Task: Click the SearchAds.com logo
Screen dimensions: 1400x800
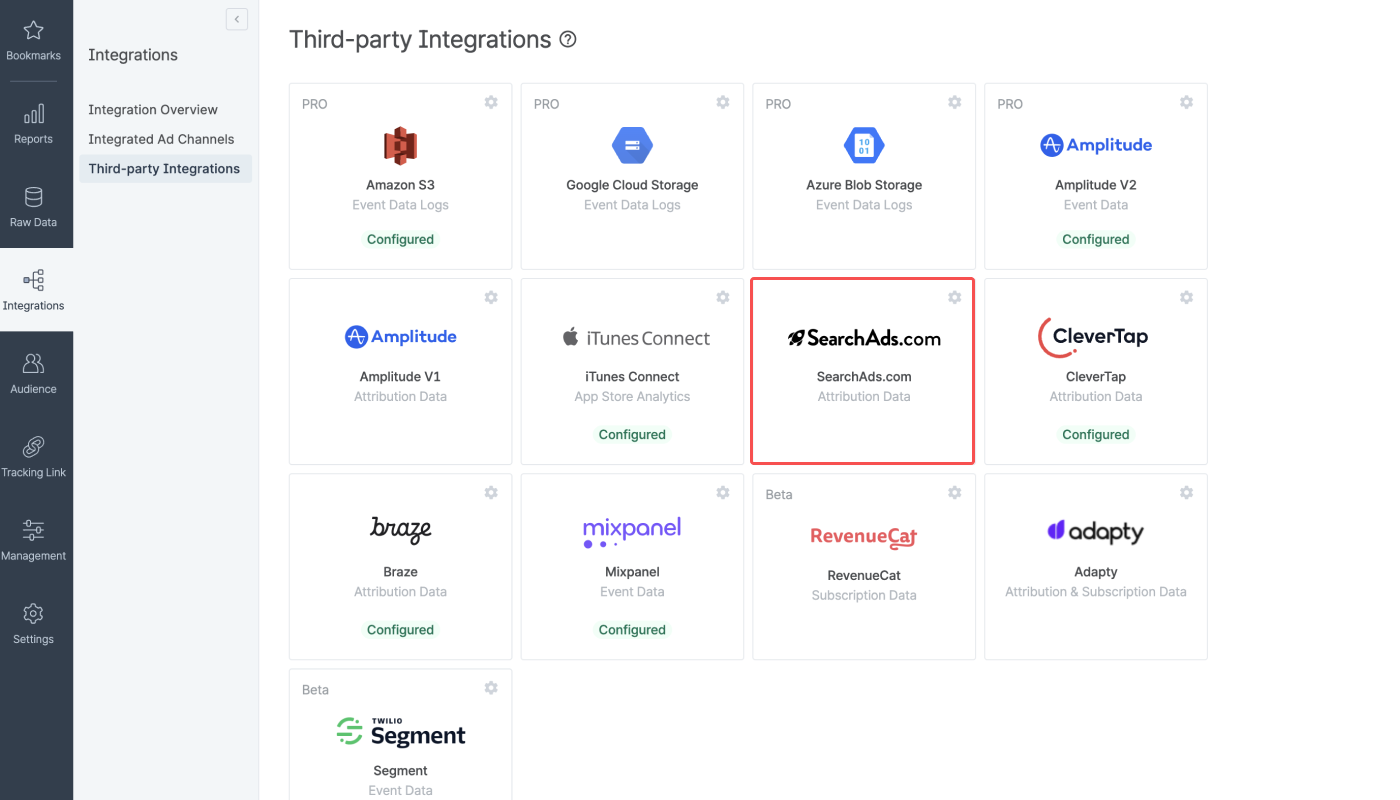Action: point(864,338)
